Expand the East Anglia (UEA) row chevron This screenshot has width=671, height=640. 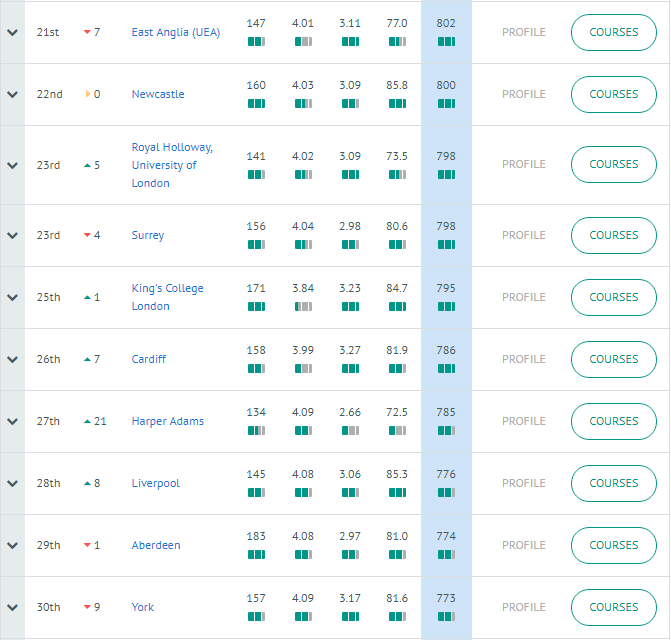coord(12,32)
